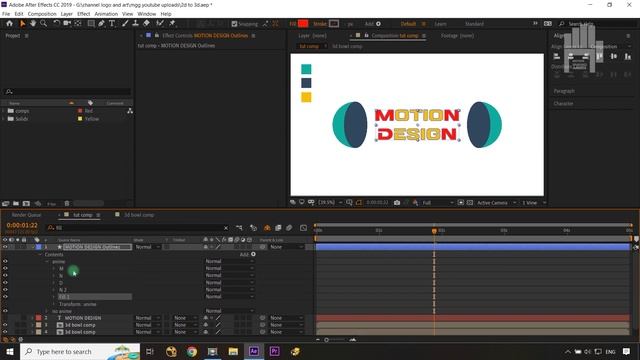This screenshot has height=360, width=640.
Task: Open the Paragraph panel
Action: pyautogui.click(x=564, y=91)
